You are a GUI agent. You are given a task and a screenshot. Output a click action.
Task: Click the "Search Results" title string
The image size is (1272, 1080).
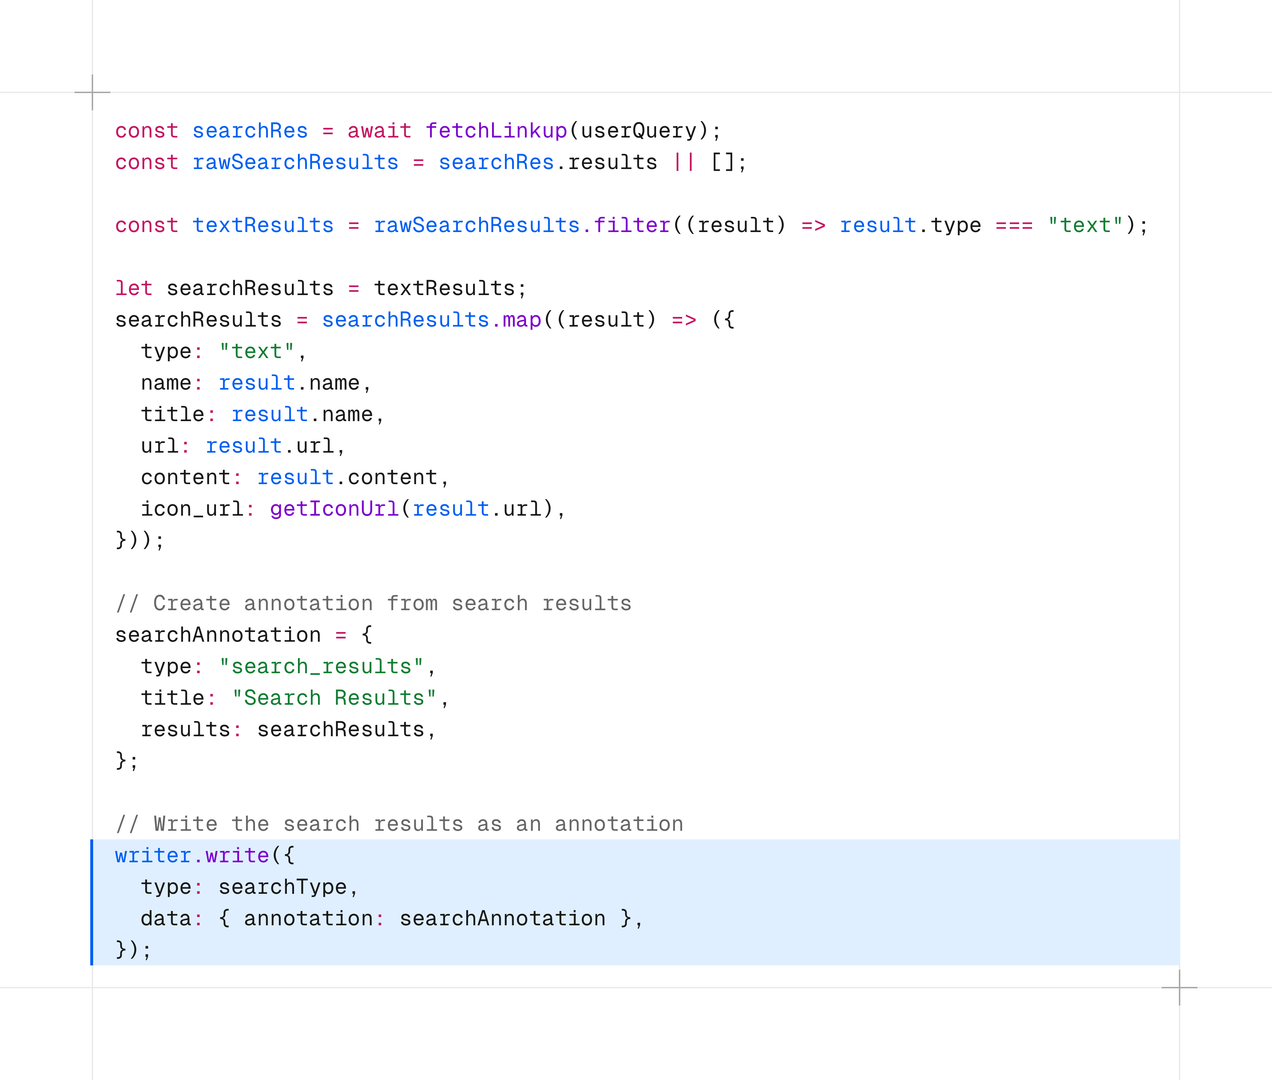(x=334, y=698)
